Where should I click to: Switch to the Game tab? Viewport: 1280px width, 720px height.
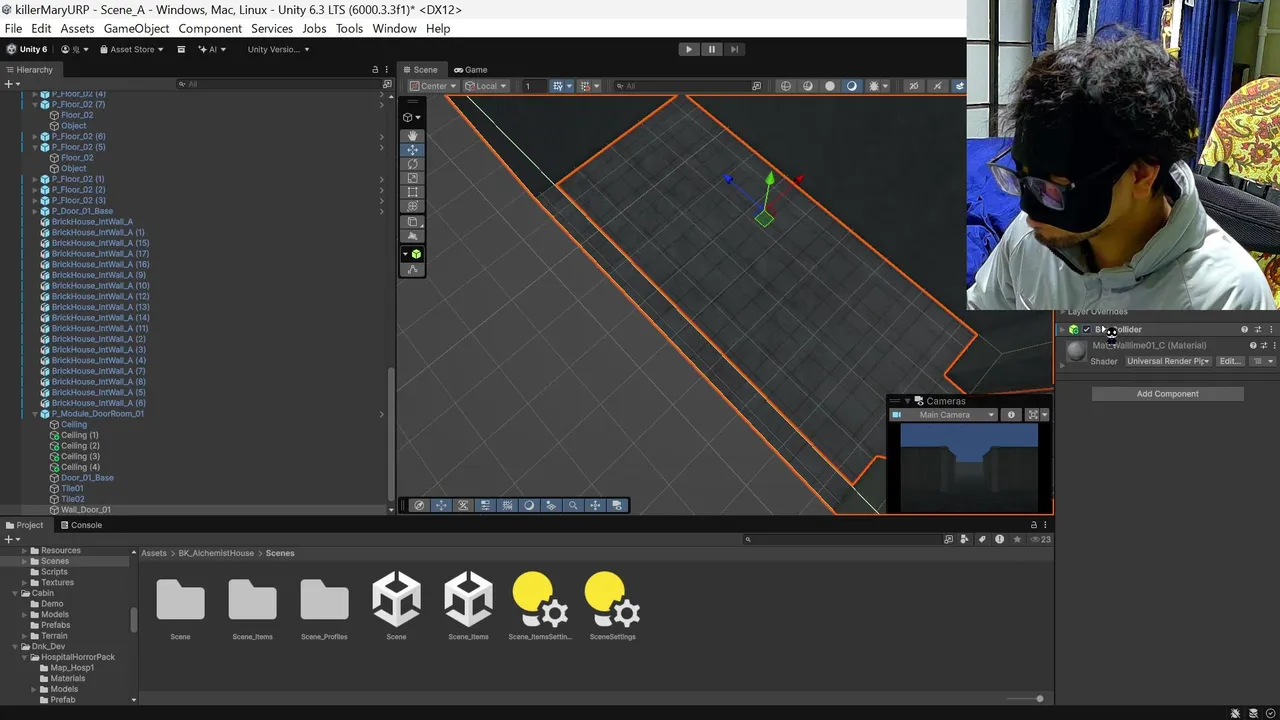470,70
